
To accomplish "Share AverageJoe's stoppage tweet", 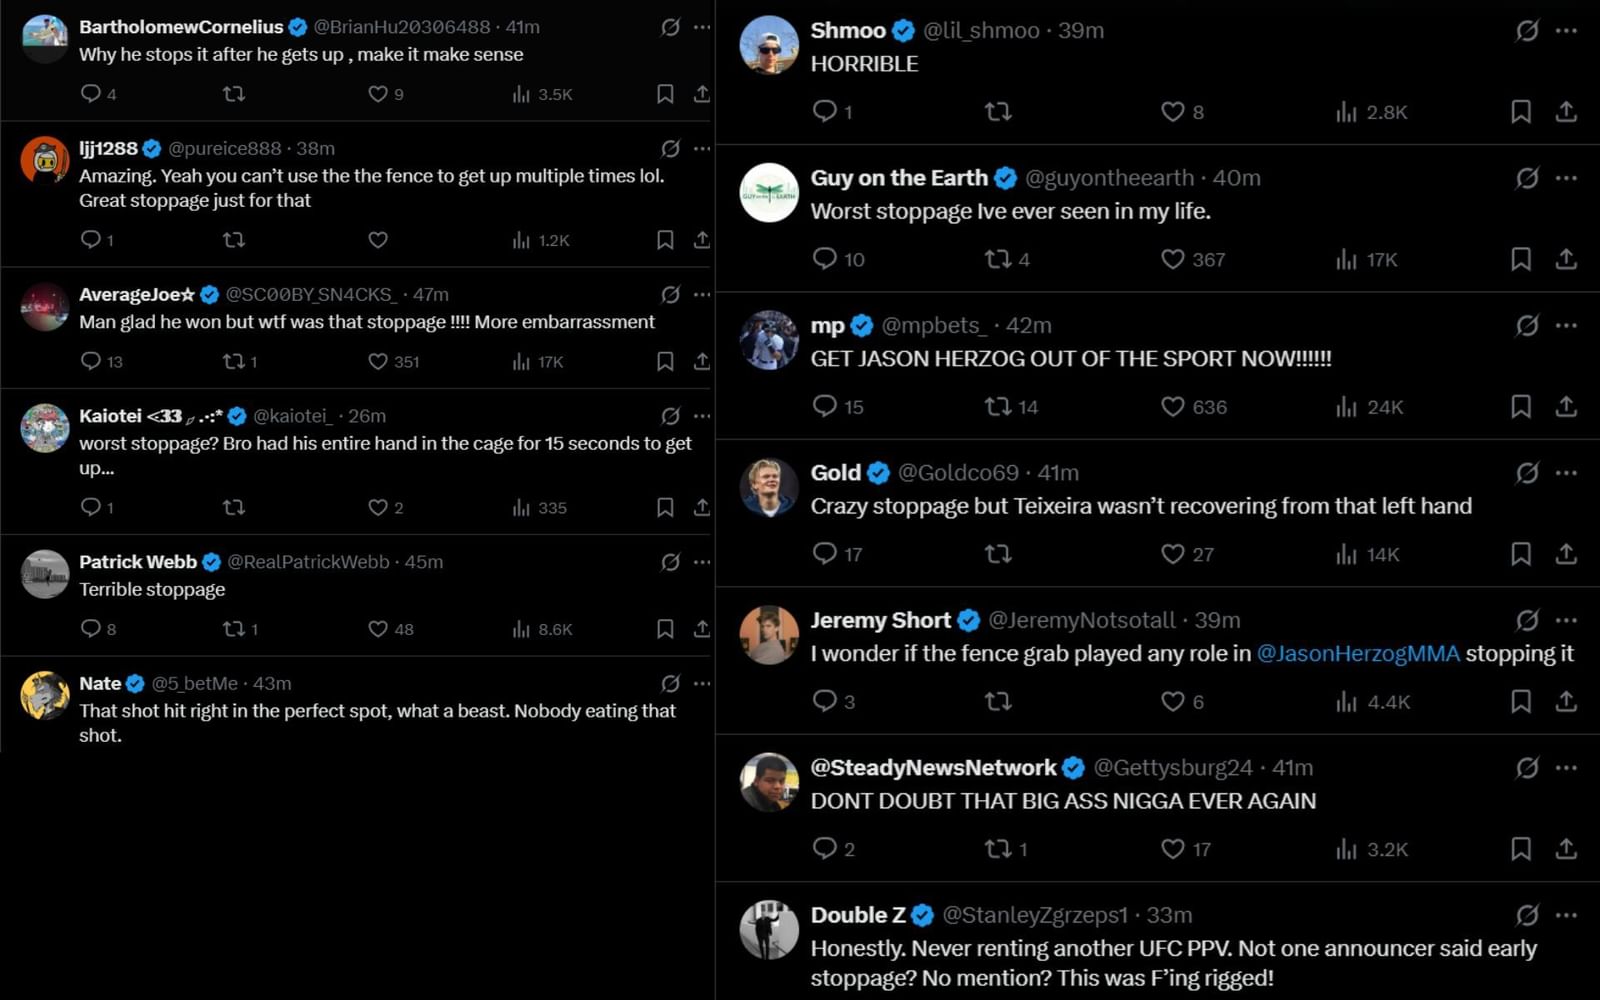I will coord(702,361).
